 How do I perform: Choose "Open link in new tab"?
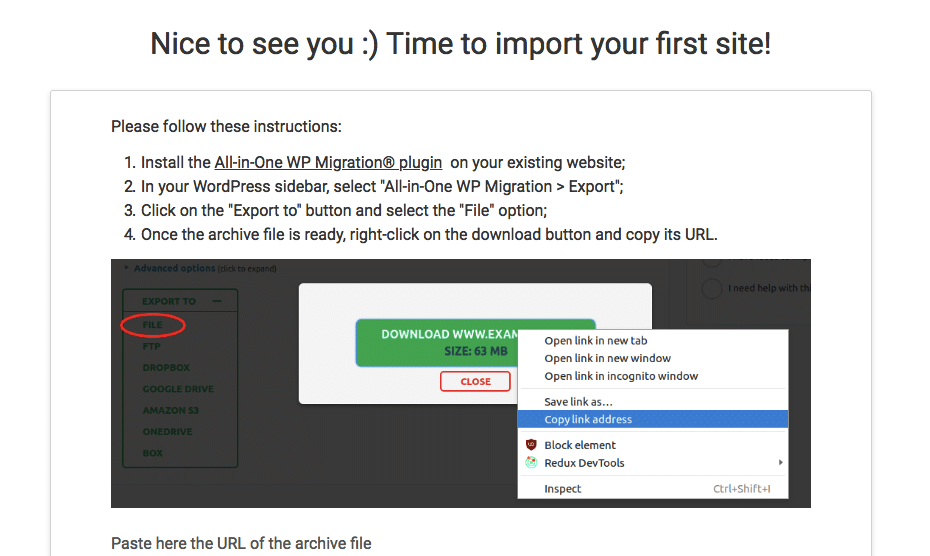click(x=595, y=340)
